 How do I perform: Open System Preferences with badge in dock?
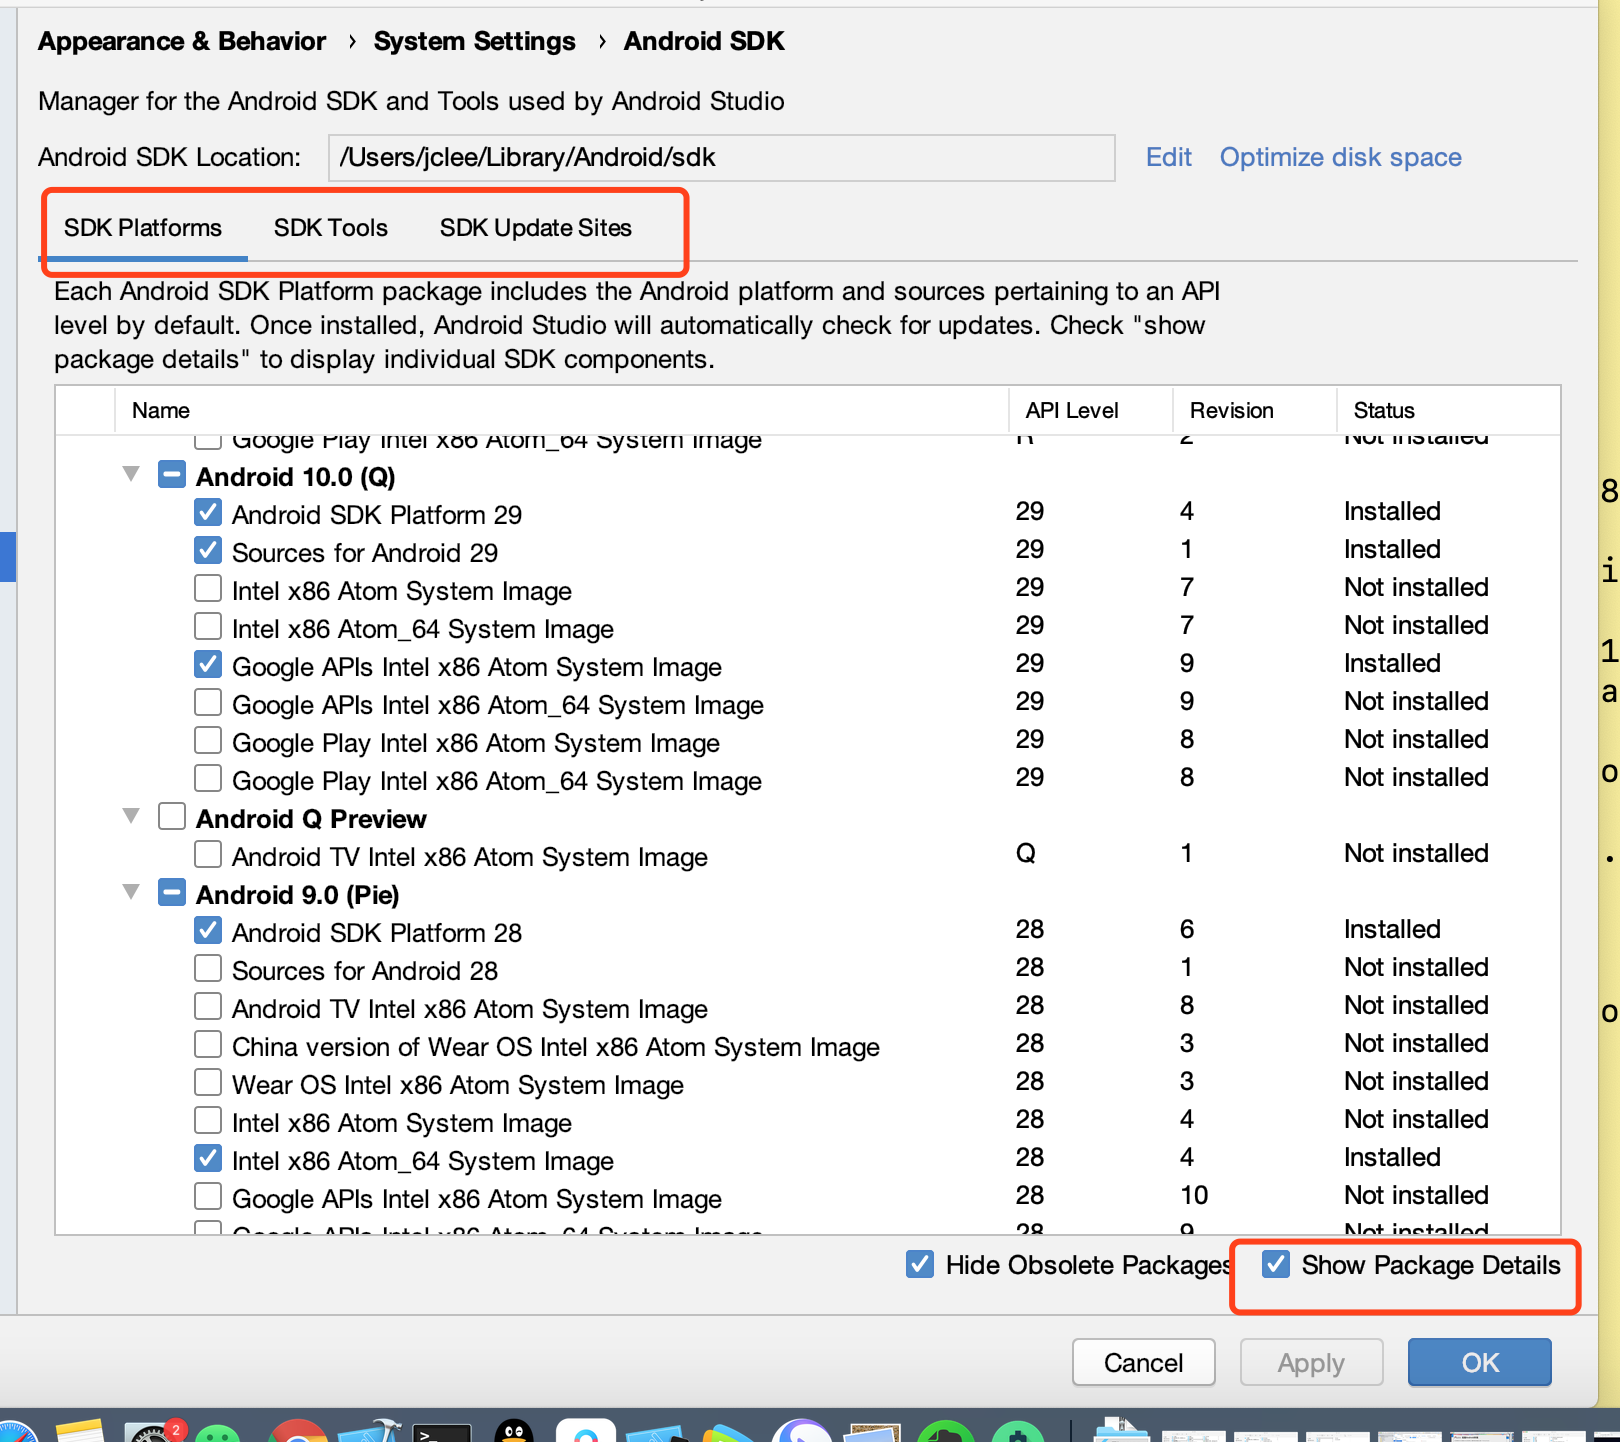click(153, 1432)
